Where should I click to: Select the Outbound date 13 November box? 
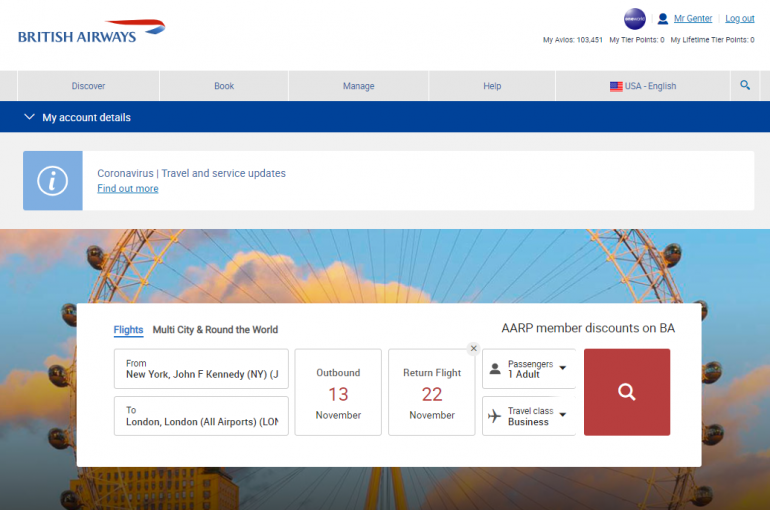coord(338,392)
